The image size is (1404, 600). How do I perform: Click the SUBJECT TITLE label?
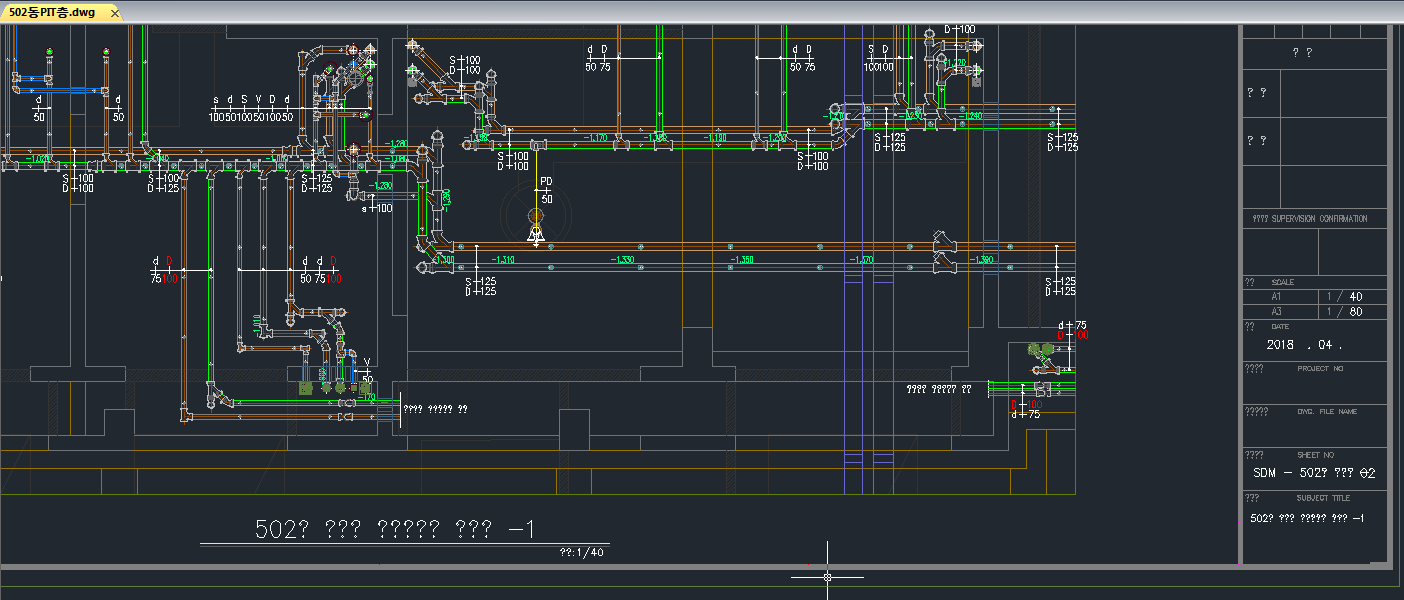coord(1323,497)
